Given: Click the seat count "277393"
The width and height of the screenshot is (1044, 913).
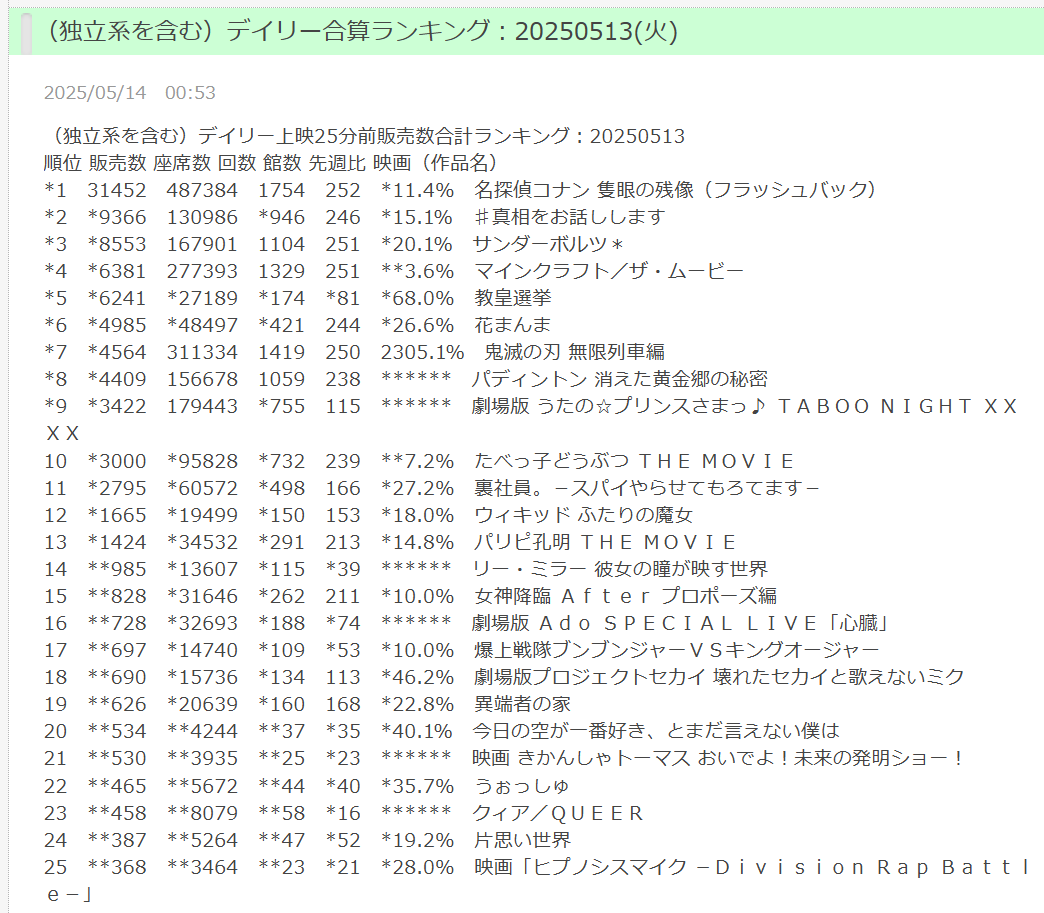Looking at the screenshot, I should (202, 271).
